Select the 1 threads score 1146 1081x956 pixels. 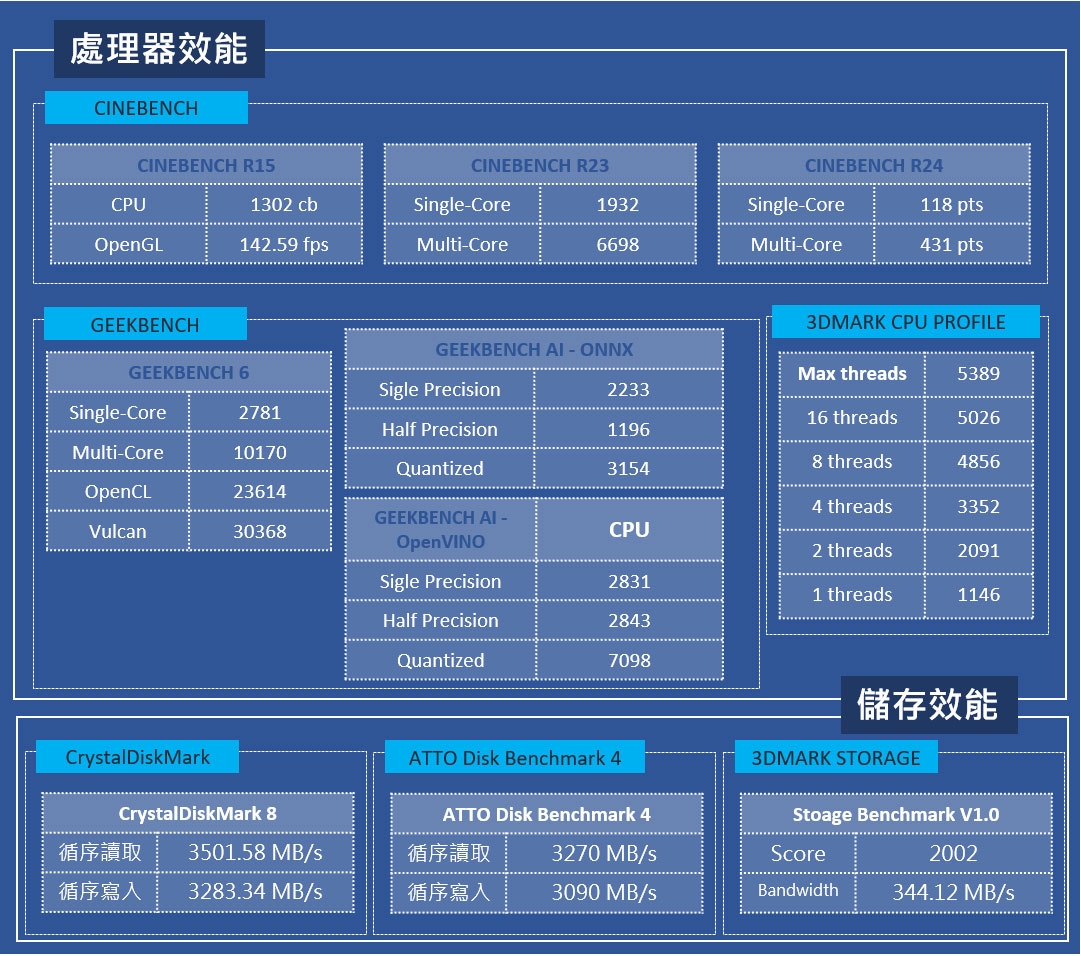click(978, 595)
